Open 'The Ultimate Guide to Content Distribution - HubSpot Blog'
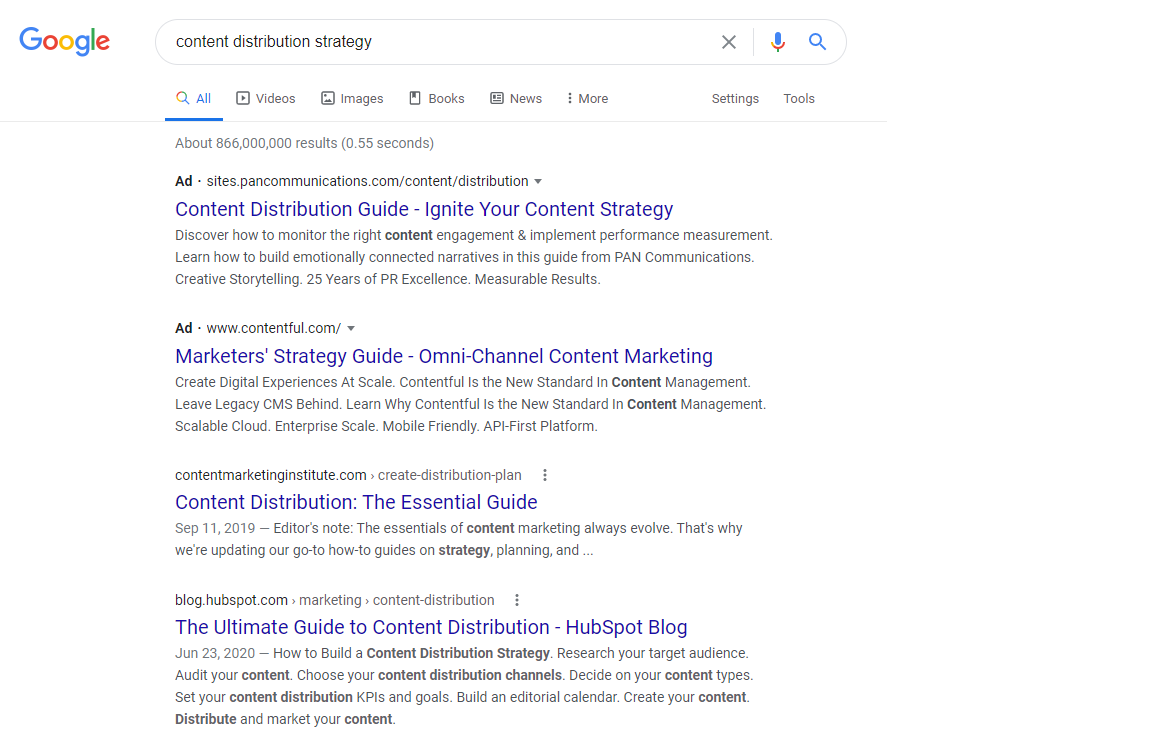1152x750 pixels. pyautogui.click(x=431, y=627)
